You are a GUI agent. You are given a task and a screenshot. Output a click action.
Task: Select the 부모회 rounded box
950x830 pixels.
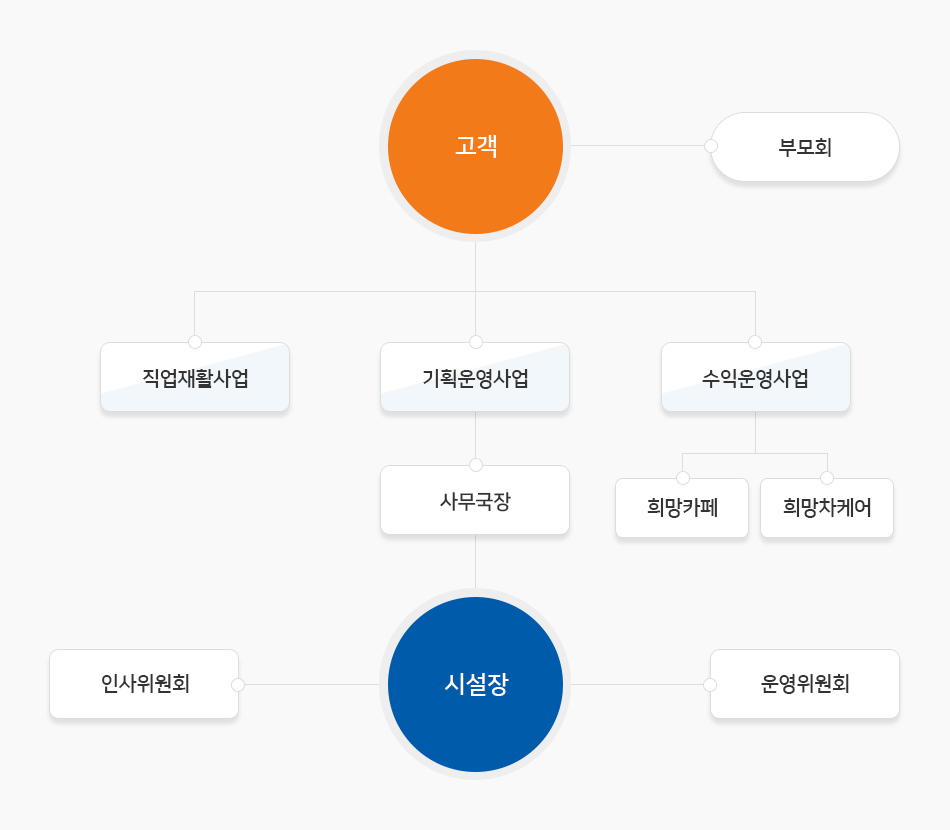[x=805, y=147]
